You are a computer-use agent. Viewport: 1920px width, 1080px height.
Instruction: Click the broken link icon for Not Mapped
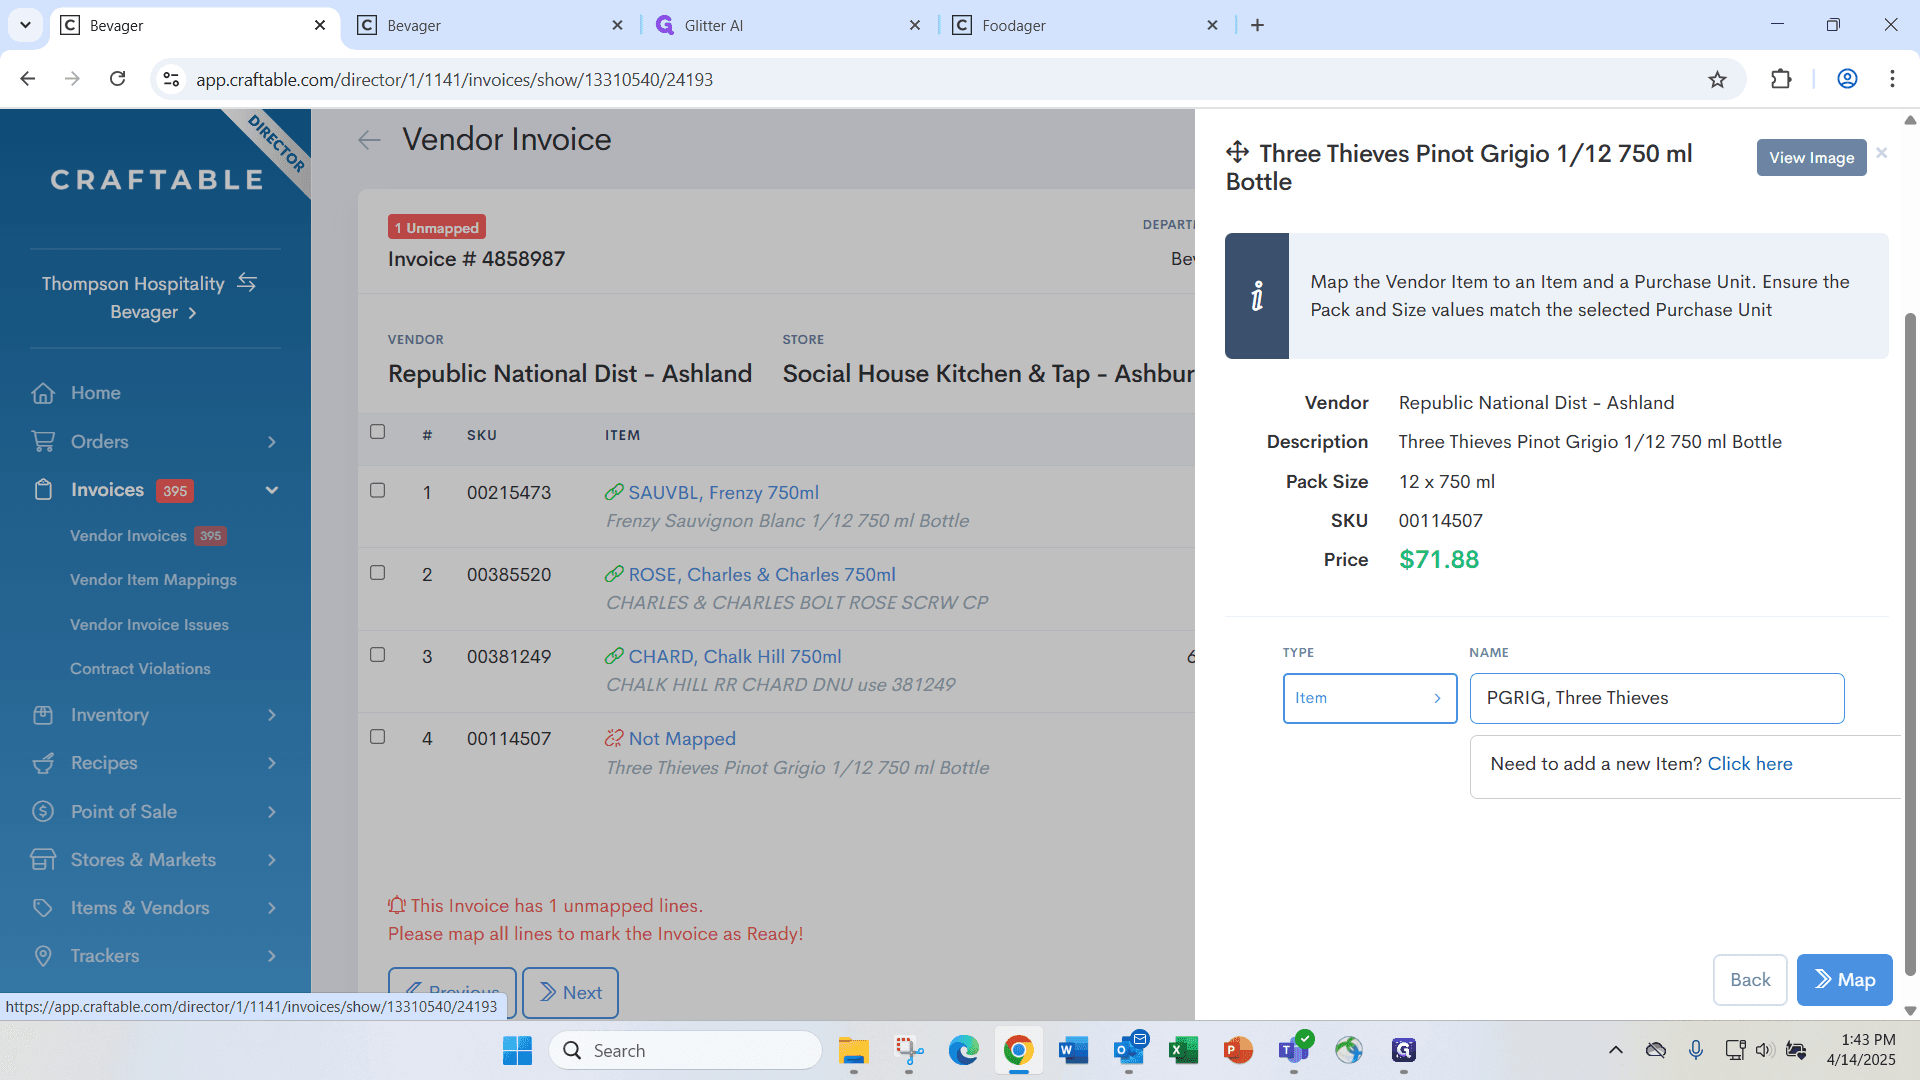point(614,738)
